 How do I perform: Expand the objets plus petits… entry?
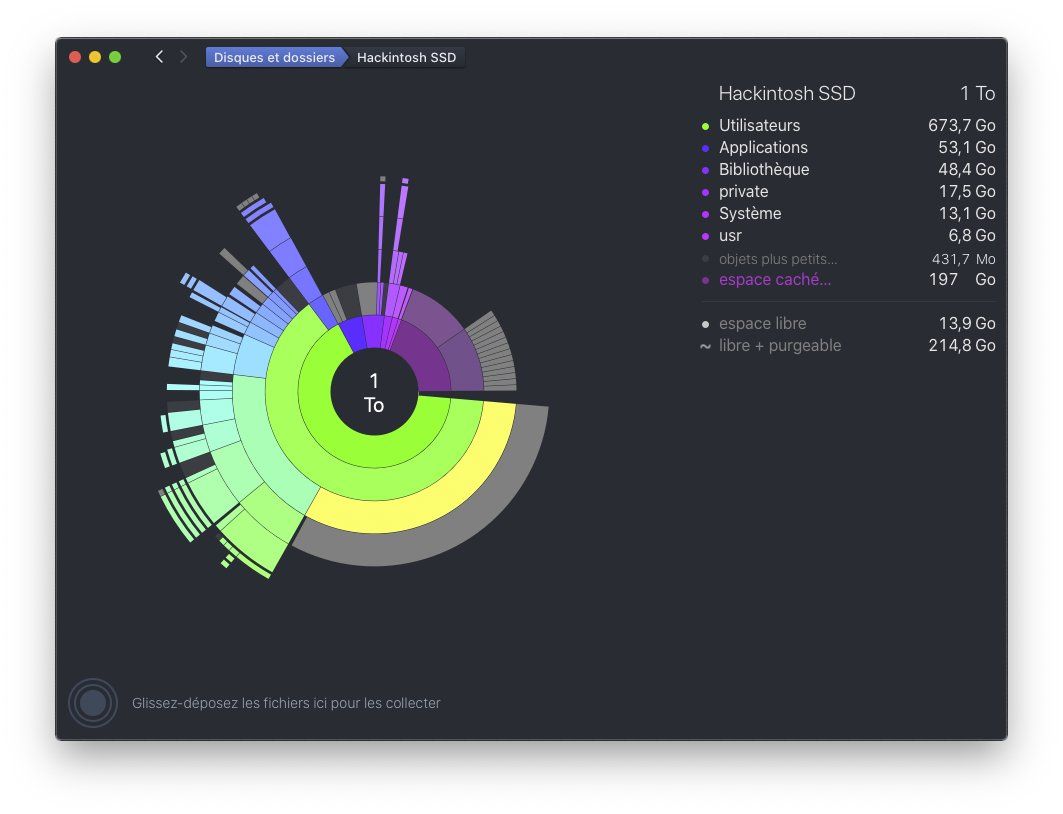[x=777, y=259]
